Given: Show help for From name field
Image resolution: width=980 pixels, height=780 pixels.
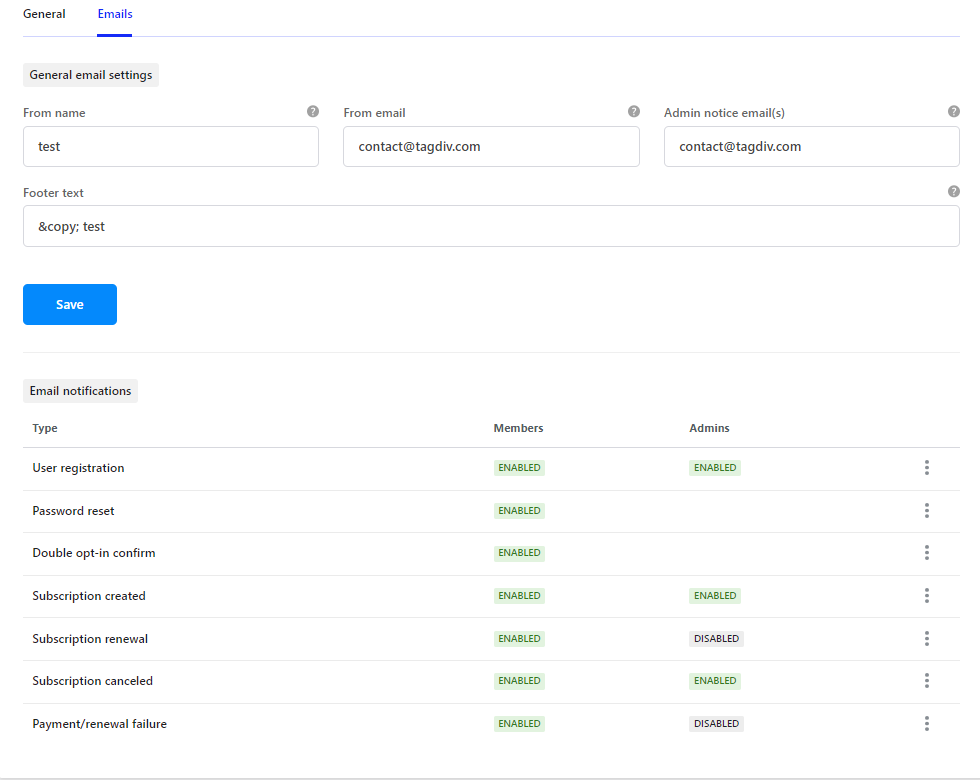Looking at the screenshot, I should tap(313, 111).
